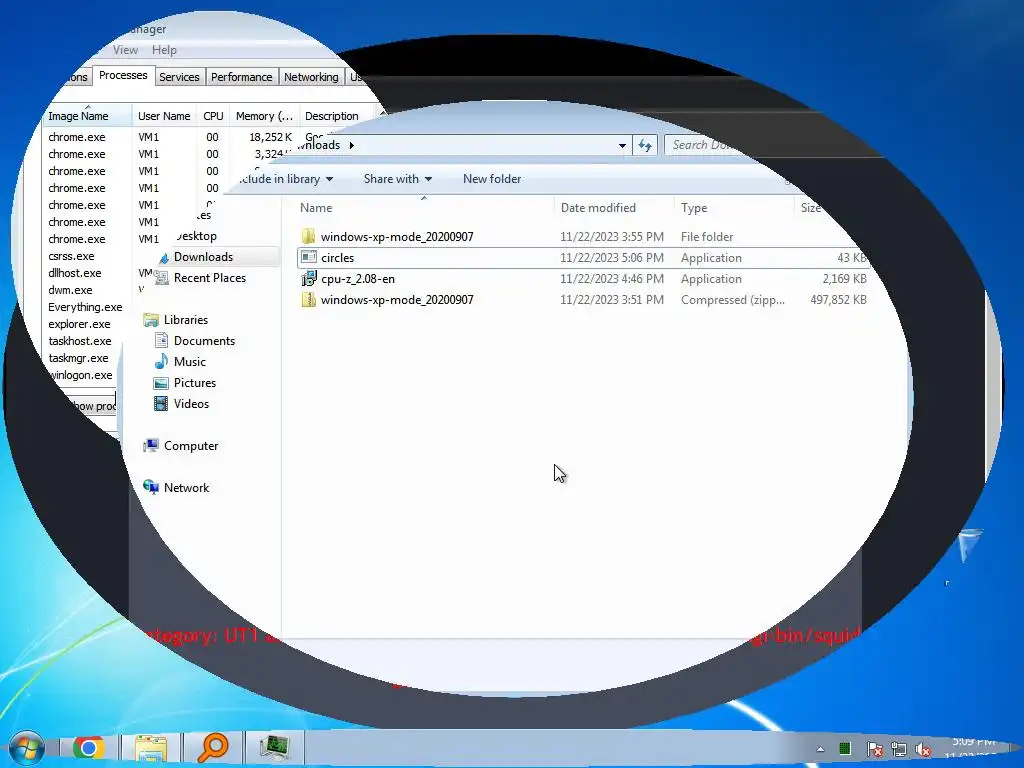Click the Downloads breadcrumb arrow in address bar
Image resolution: width=1024 pixels, height=768 pixels.
click(351, 145)
